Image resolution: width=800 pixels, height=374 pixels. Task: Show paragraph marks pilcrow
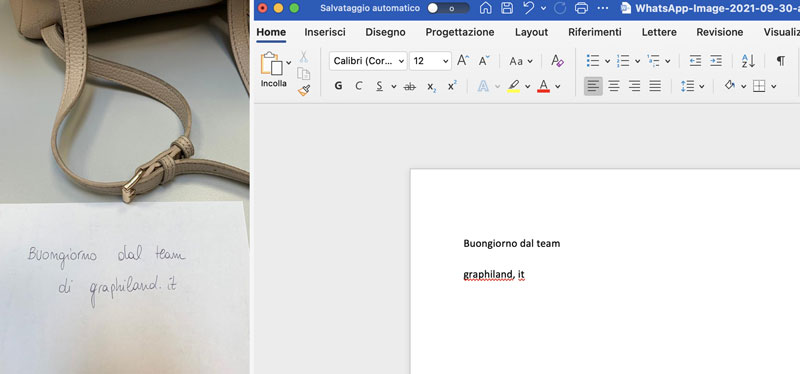781,61
